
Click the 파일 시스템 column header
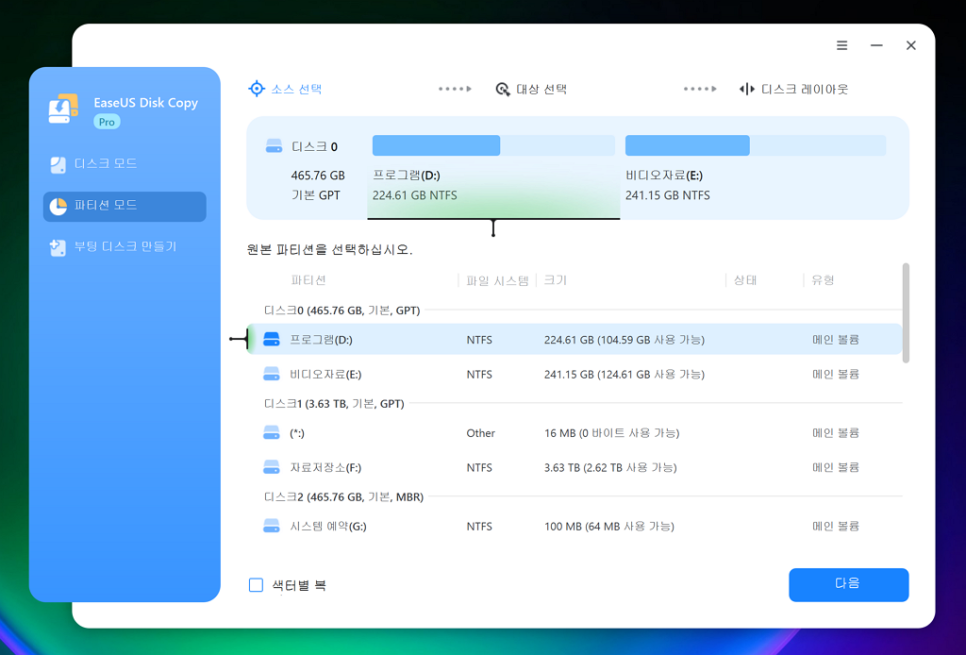(x=497, y=281)
